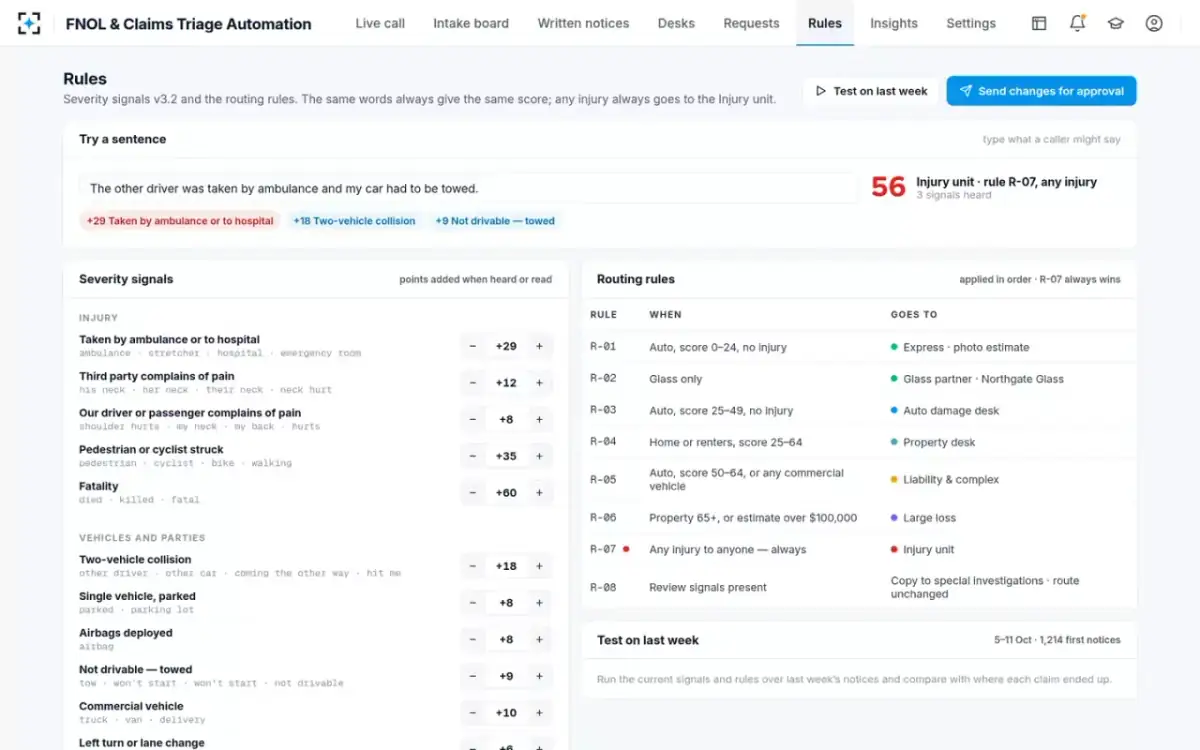Increase Pedestrian or cyclist struck points
Screen dimensions: 1200x750
[x=539, y=456]
